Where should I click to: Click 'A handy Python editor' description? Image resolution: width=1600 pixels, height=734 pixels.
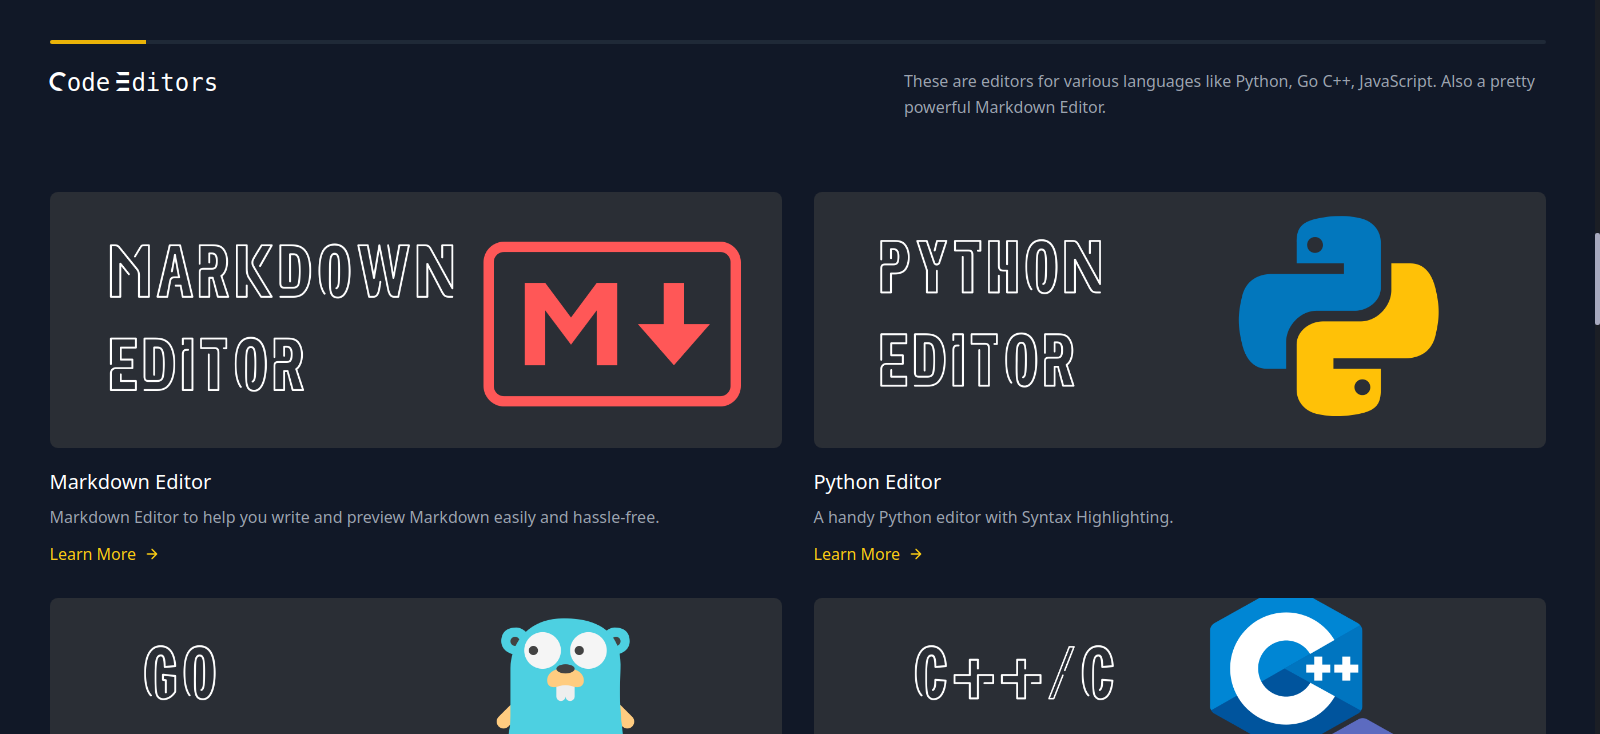(993, 517)
